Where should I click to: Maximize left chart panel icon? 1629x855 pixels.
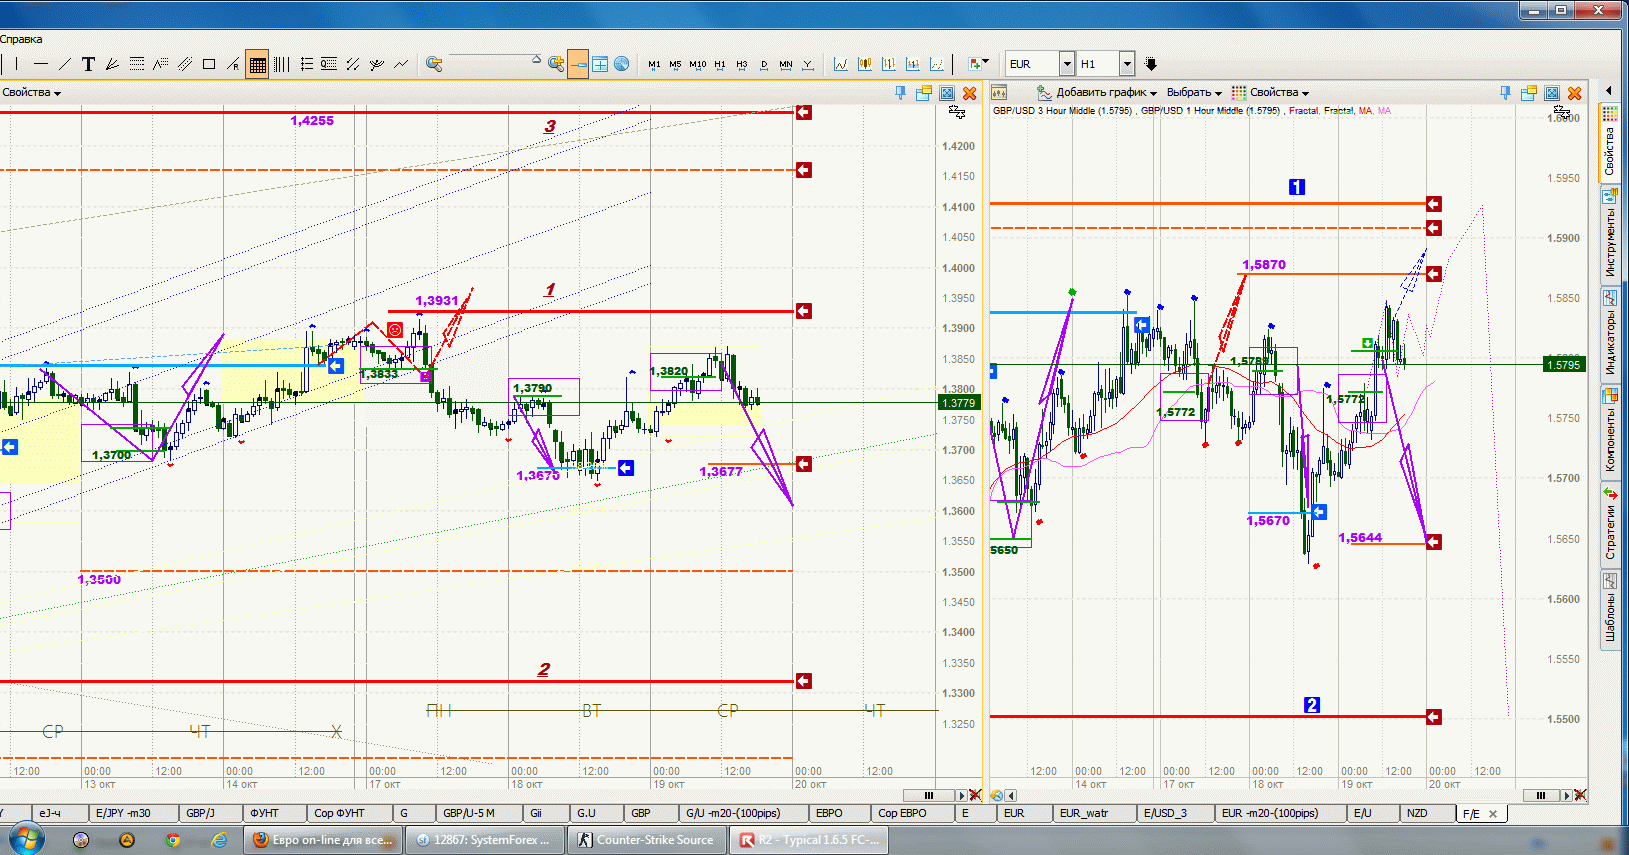point(947,93)
